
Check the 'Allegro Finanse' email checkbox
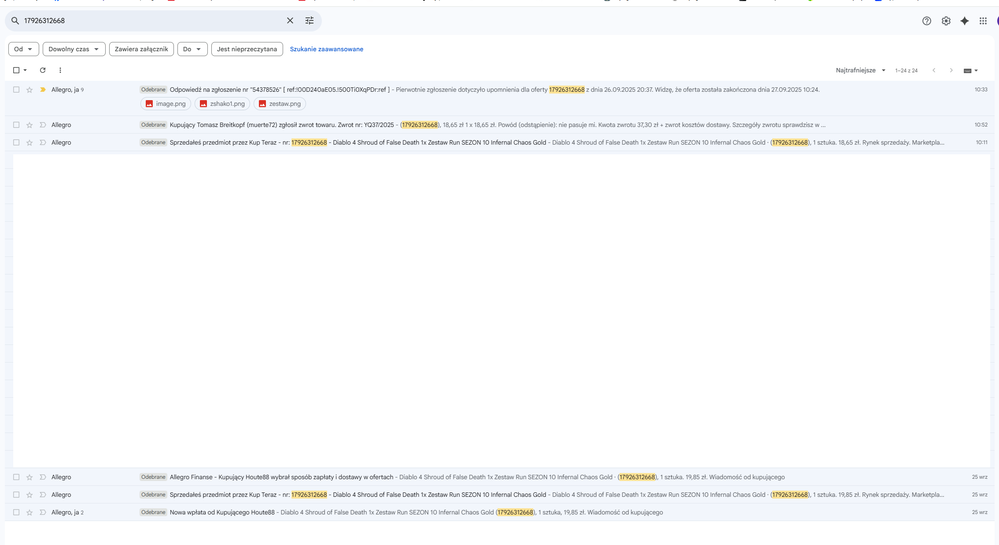click(x=16, y=477)
